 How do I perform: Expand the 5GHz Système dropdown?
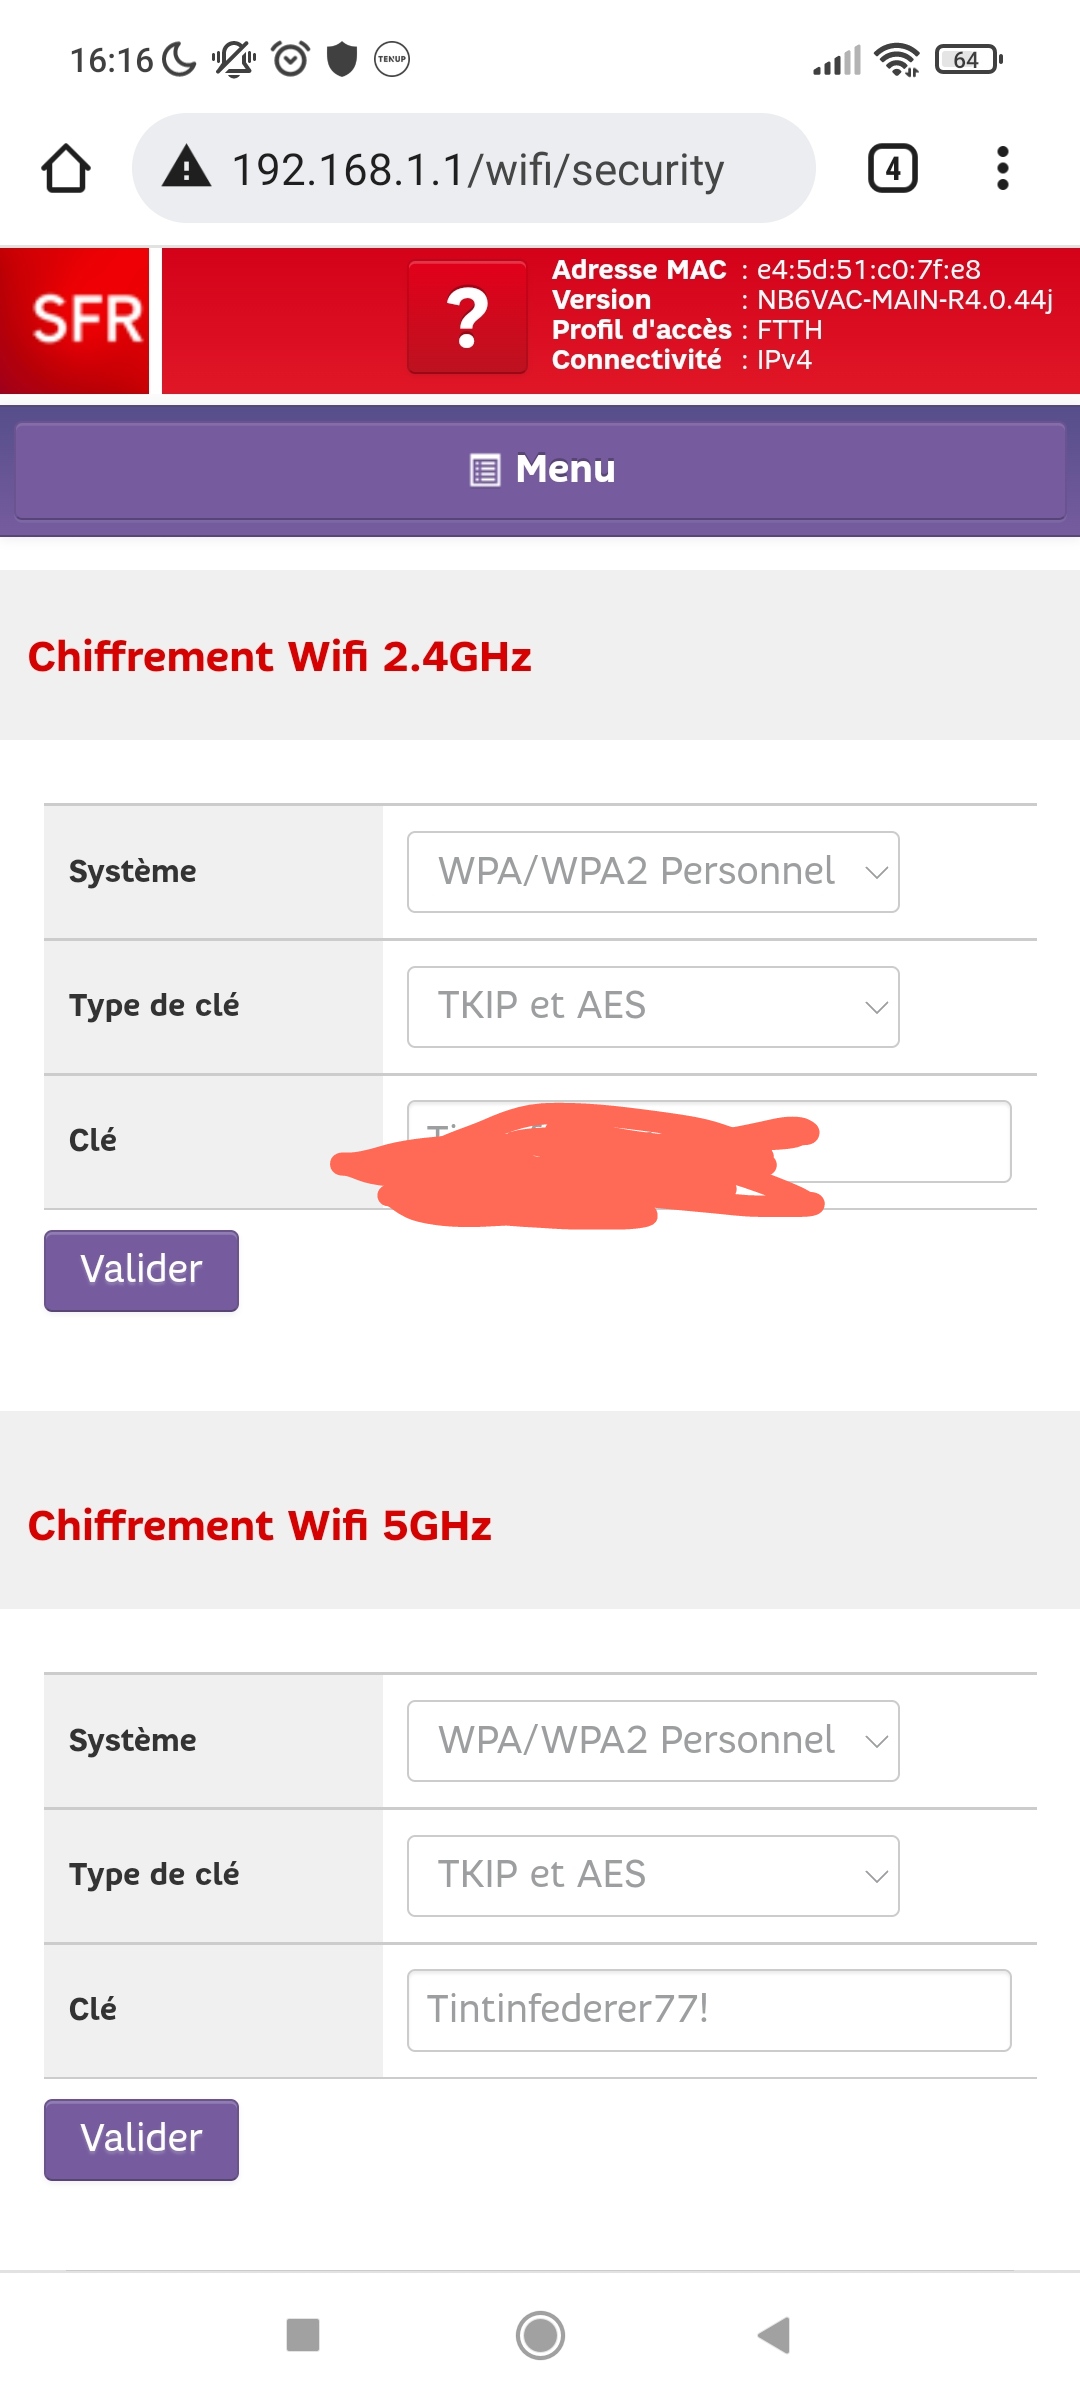(652, 1741)
